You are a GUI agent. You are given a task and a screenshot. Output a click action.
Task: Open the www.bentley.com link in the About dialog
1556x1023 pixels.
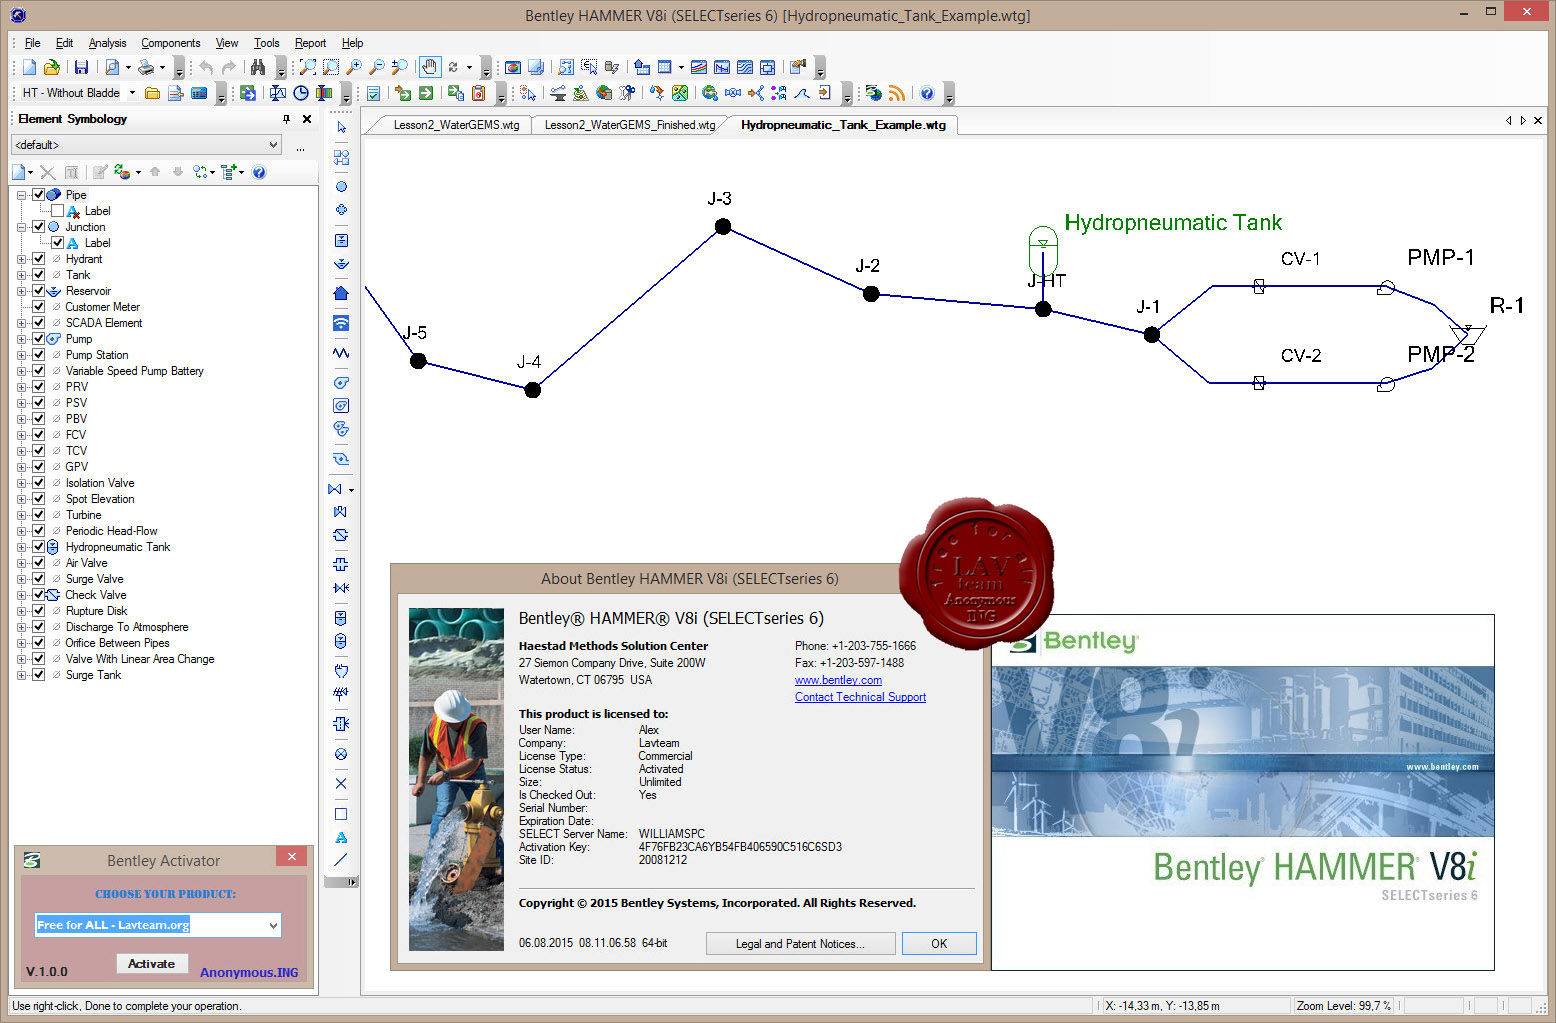point(838,680)
